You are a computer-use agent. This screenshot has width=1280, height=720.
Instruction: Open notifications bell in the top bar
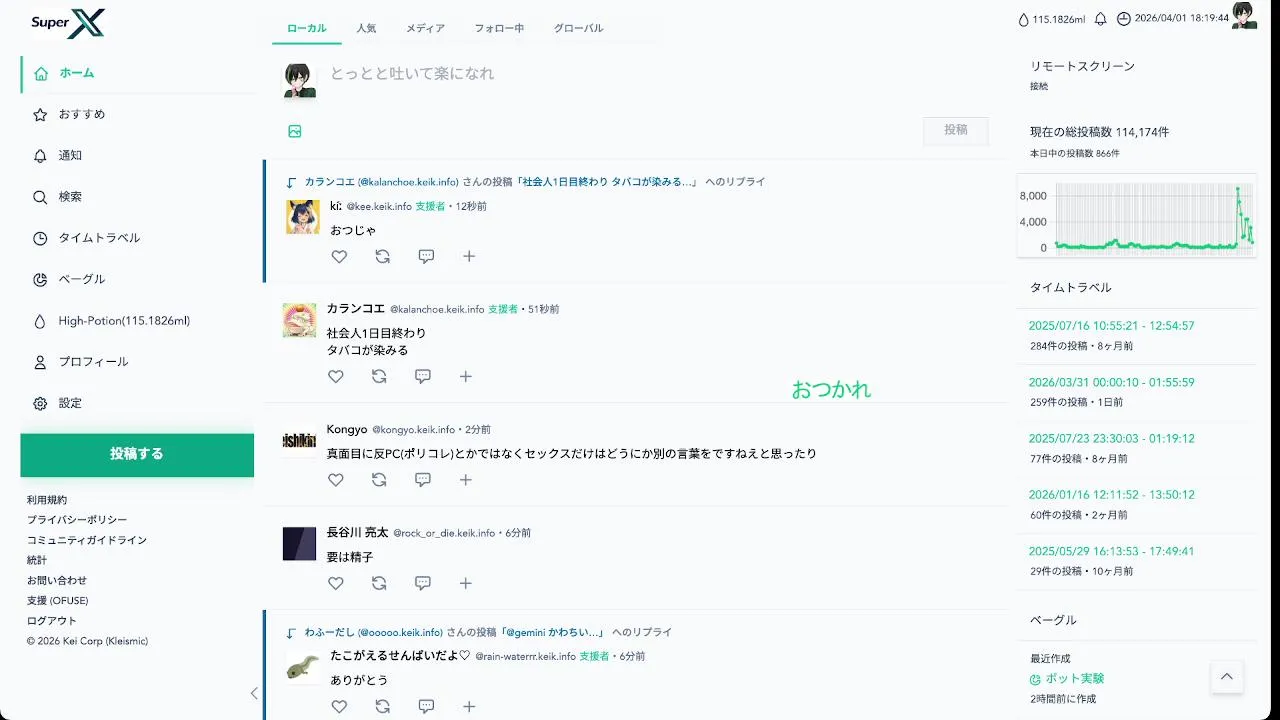[x=1101, y=19]
